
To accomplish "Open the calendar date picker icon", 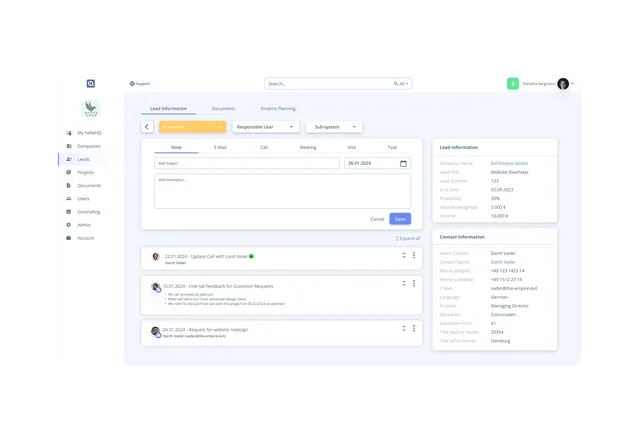I will coord(403,163).
